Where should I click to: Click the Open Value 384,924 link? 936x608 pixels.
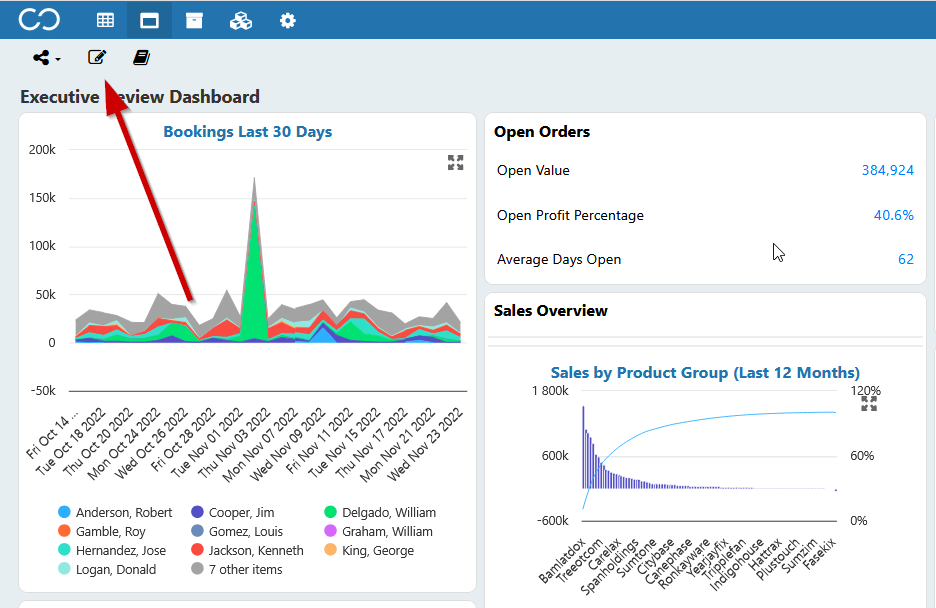[x=888, y=170]
